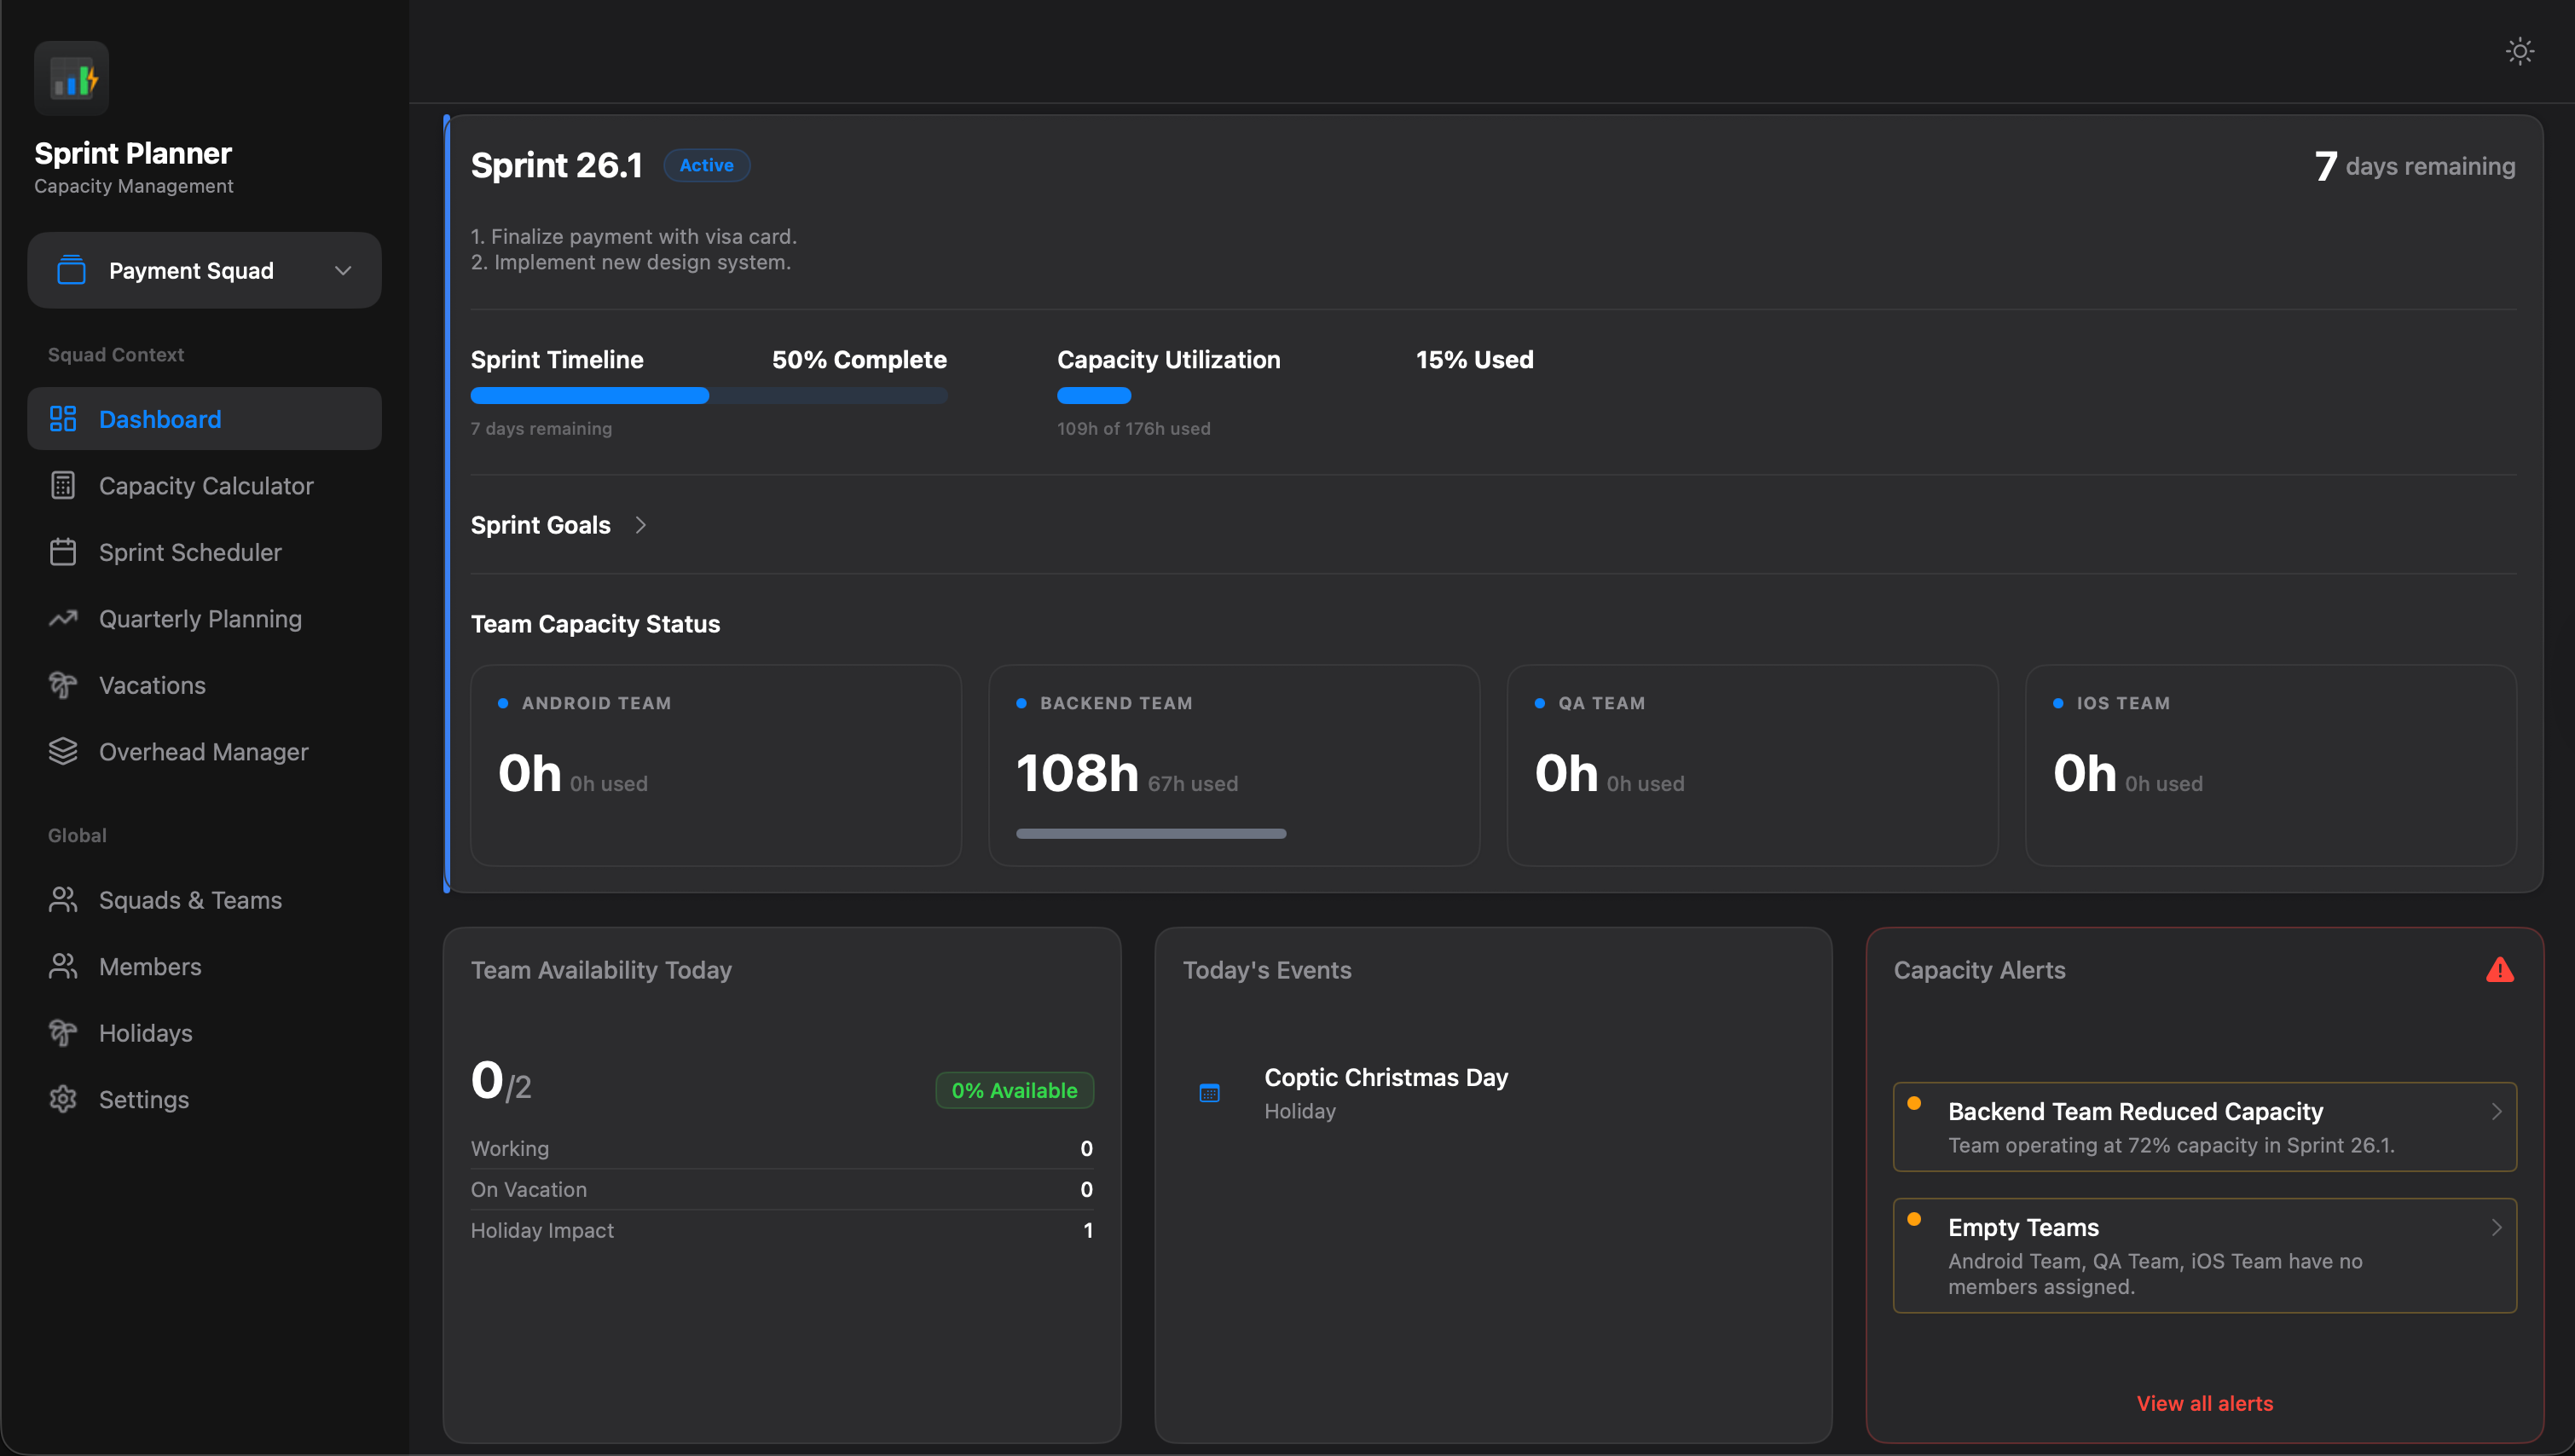Image resolution: width=2575 pixels, height=1456 pixels.
Task: Click the Sprint Timeline progress bar
Action: (708, 396)
